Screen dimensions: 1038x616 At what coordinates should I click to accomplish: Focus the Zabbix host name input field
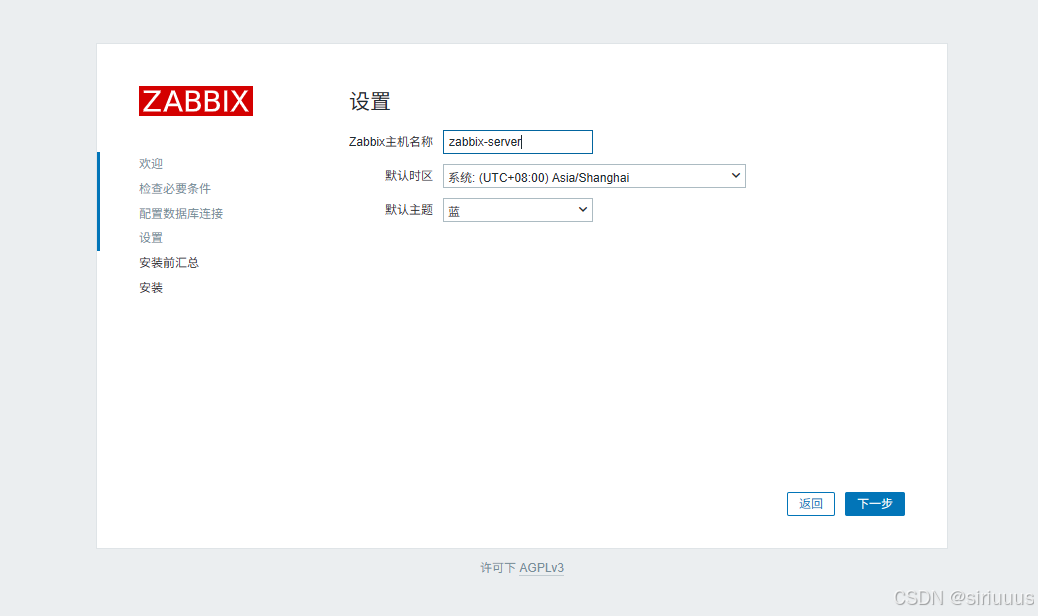pyautogui.click(x=518, y=142)
